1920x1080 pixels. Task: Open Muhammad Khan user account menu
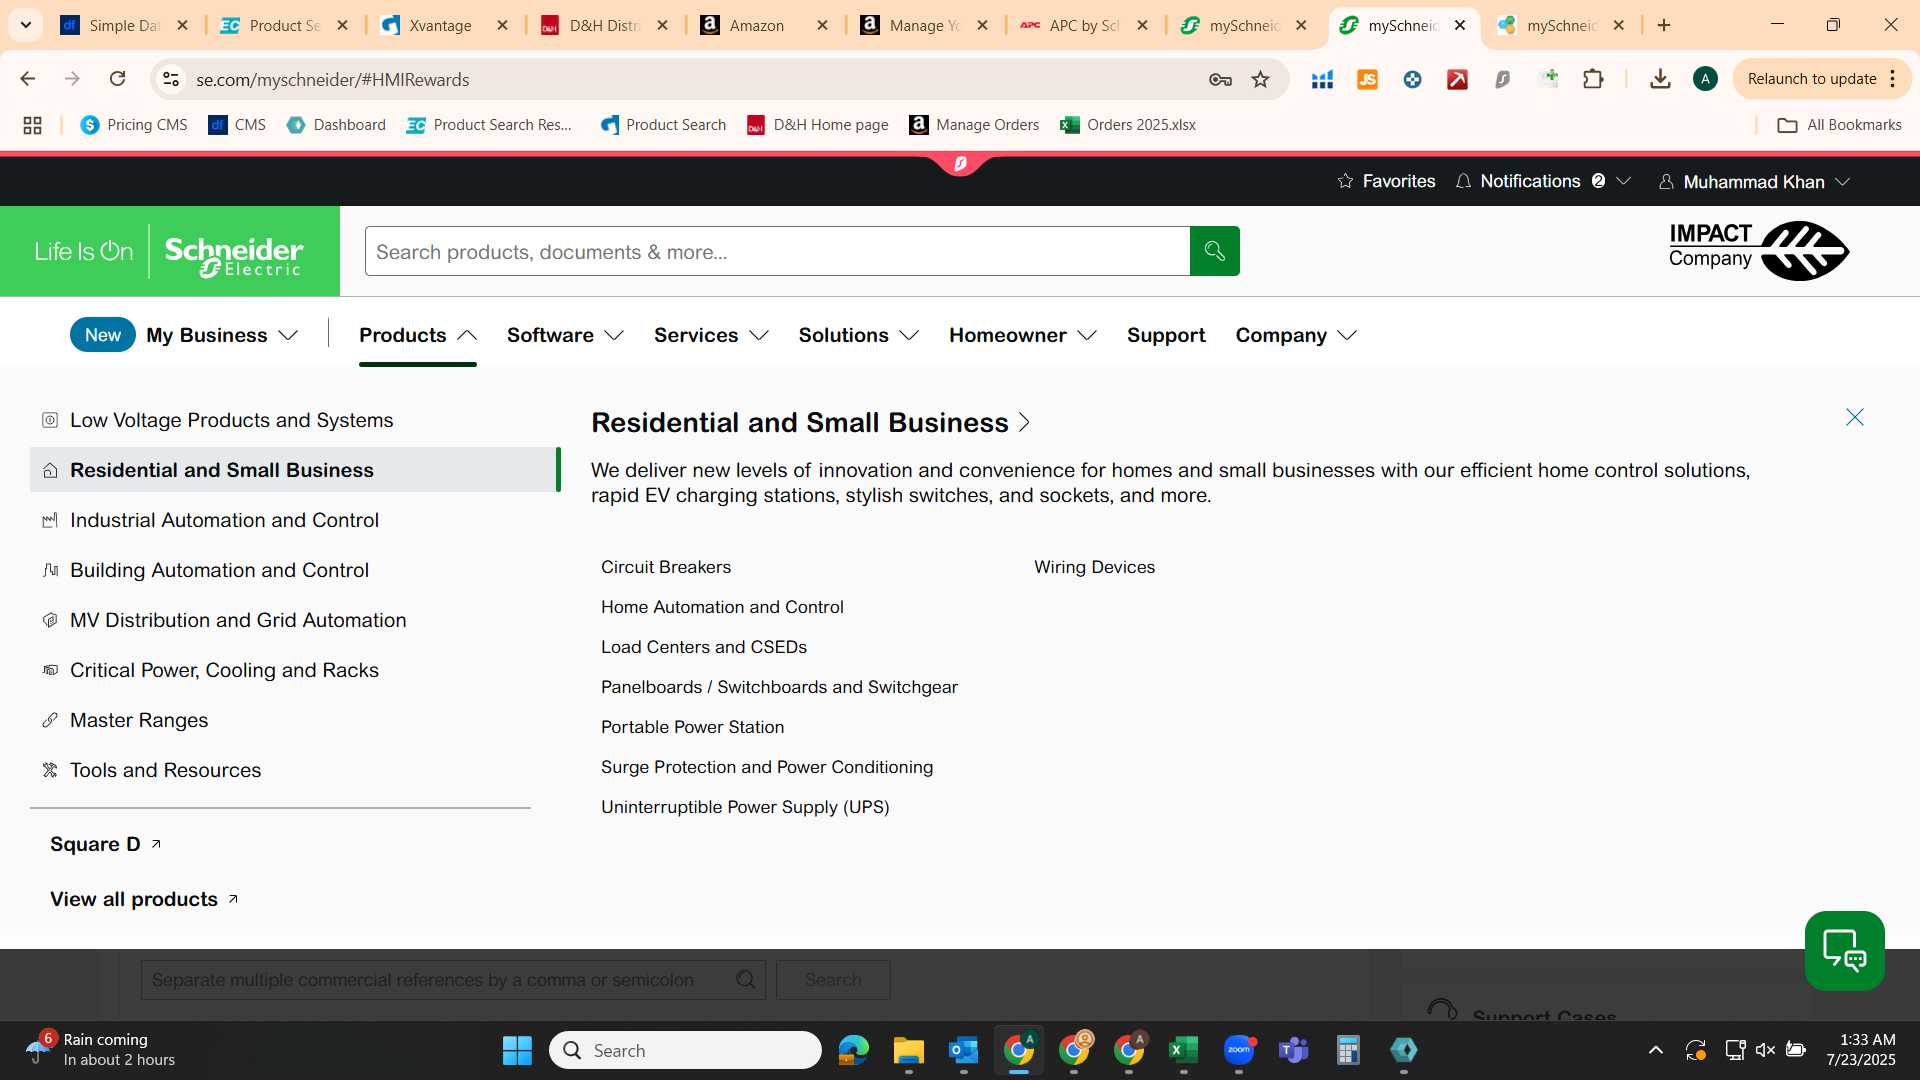coord(1754,182)
